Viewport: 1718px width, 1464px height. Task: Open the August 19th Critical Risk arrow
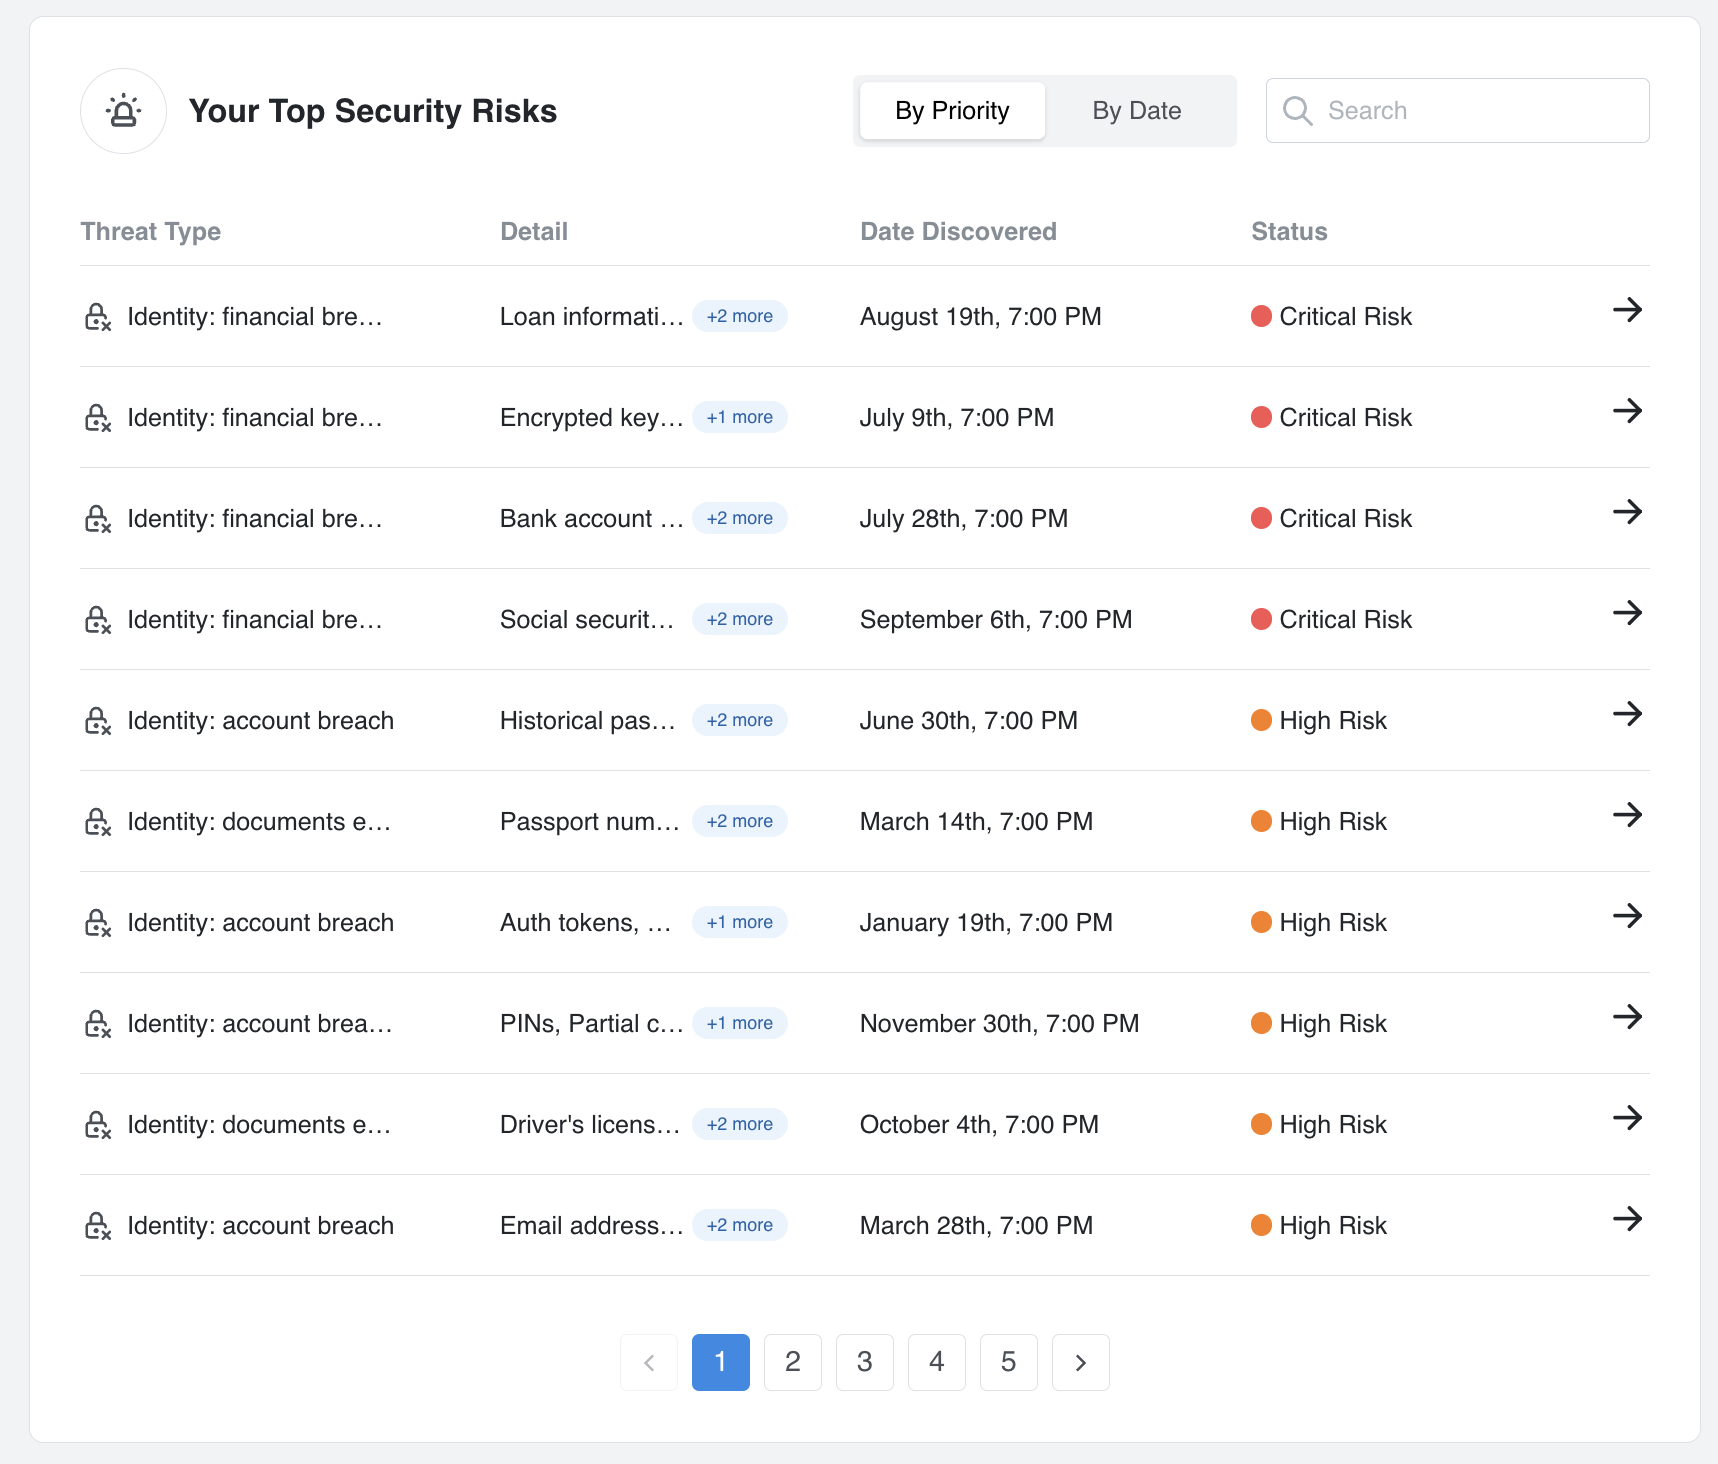tap(1627, 310)
